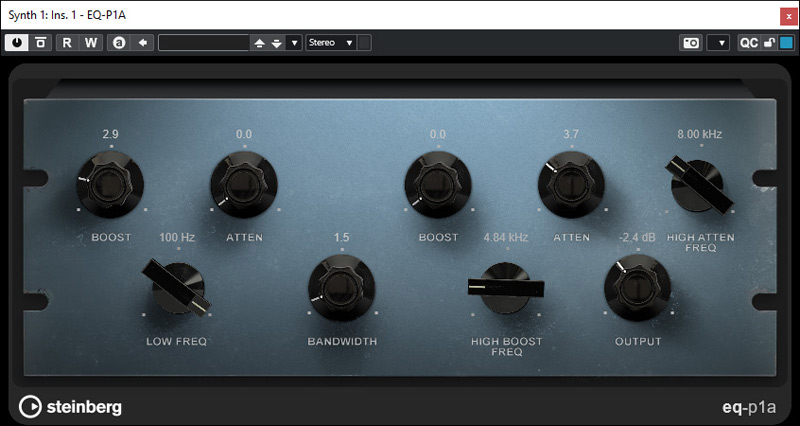
Task: Click the High Atten Freq selector knob
Action: 698,185
